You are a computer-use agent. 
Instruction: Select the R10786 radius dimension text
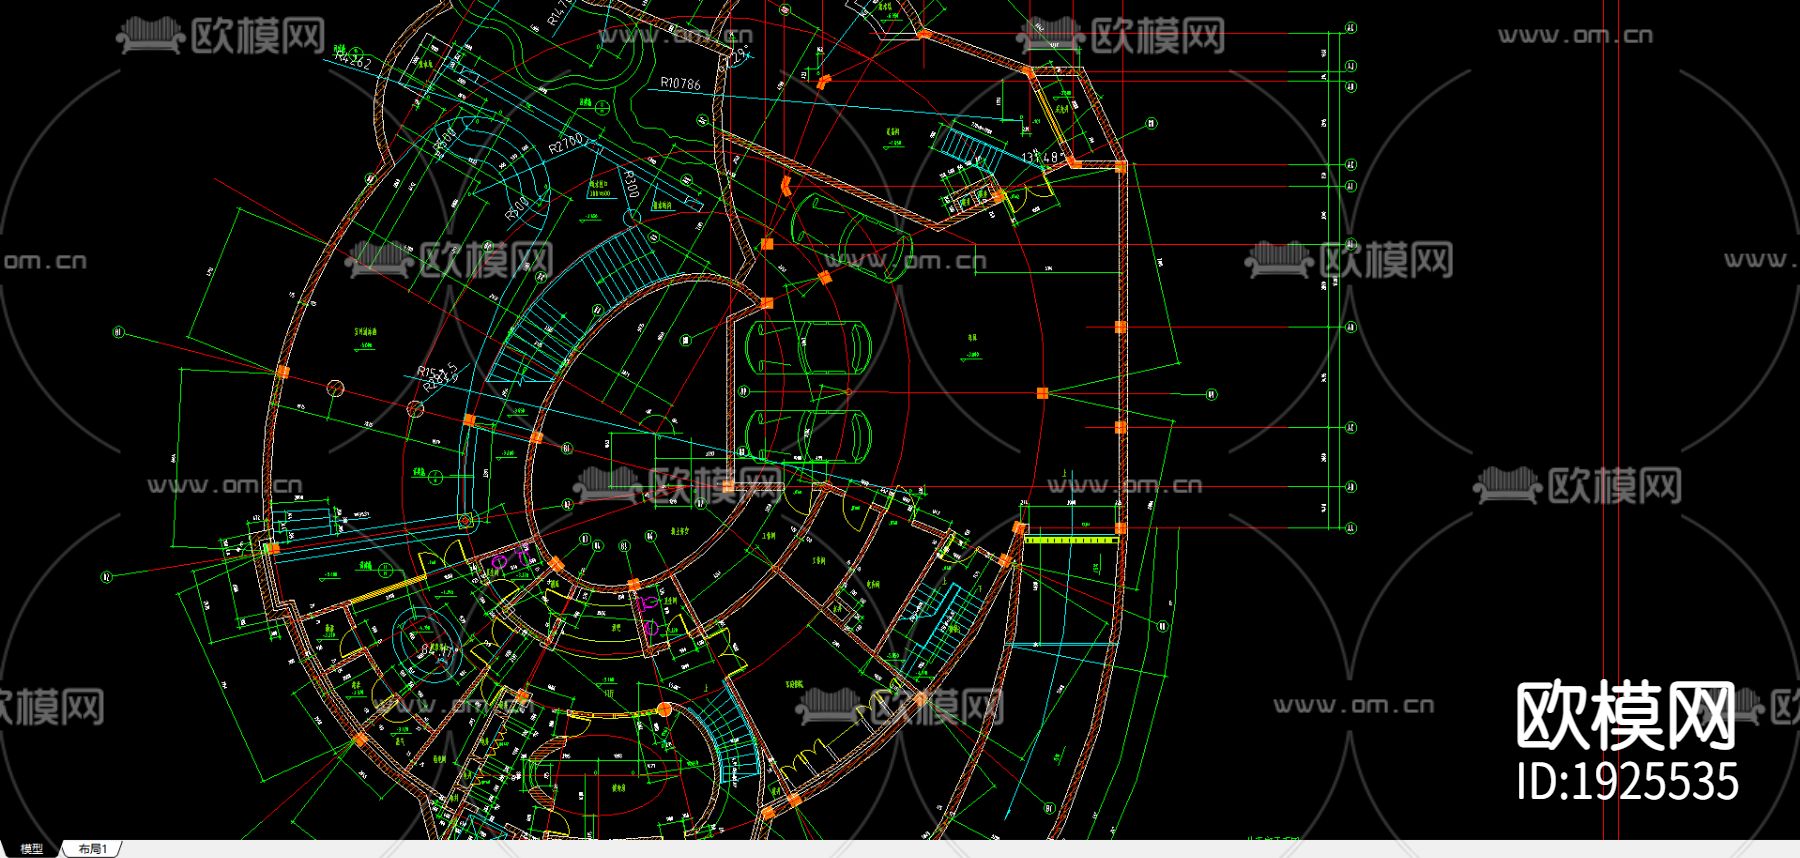[680, 84]
